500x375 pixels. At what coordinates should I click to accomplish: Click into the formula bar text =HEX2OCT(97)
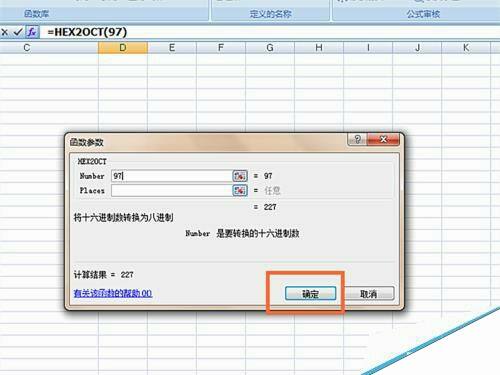(x=87, y=32)
